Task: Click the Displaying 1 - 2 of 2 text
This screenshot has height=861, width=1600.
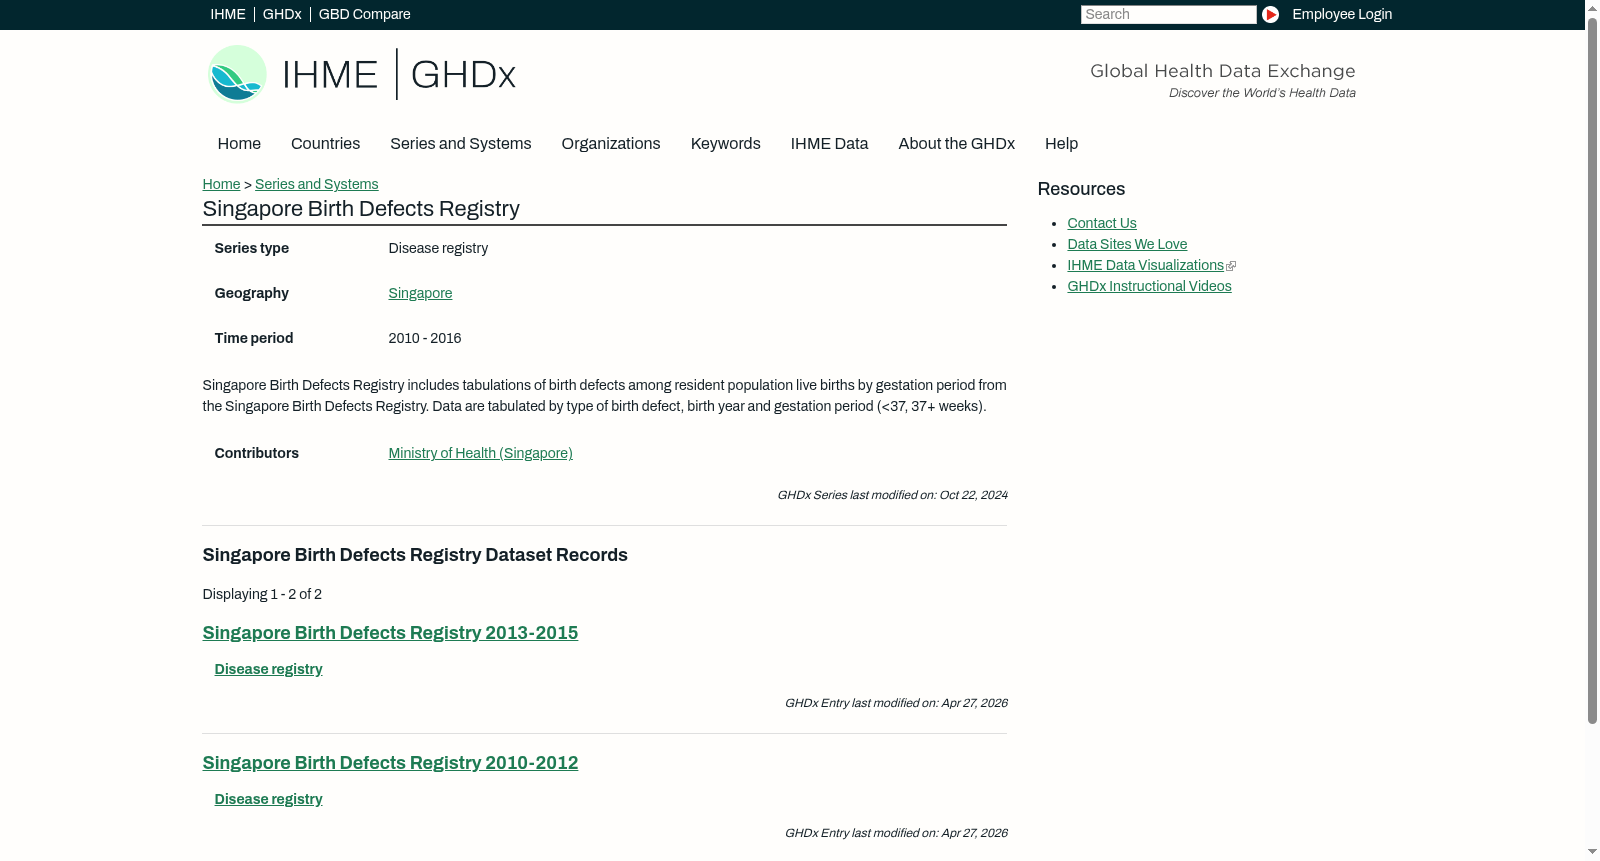Action: coord(262,595)
